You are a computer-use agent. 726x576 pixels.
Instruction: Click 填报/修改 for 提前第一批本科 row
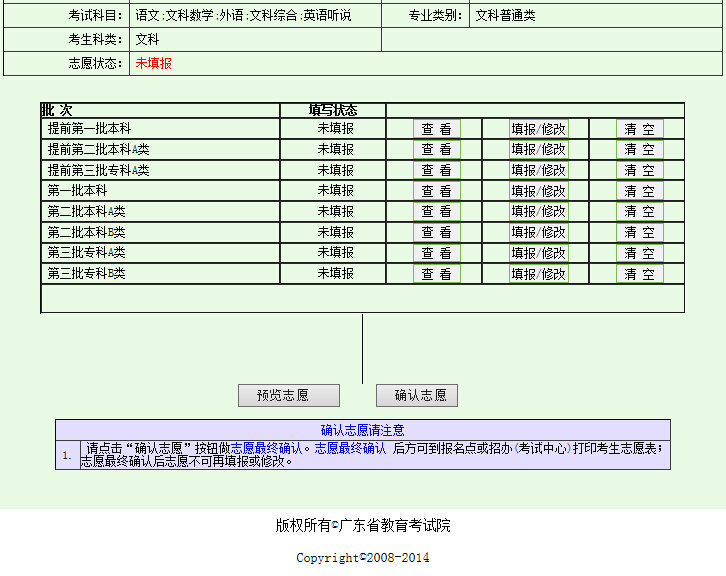(x=538, y=129)
